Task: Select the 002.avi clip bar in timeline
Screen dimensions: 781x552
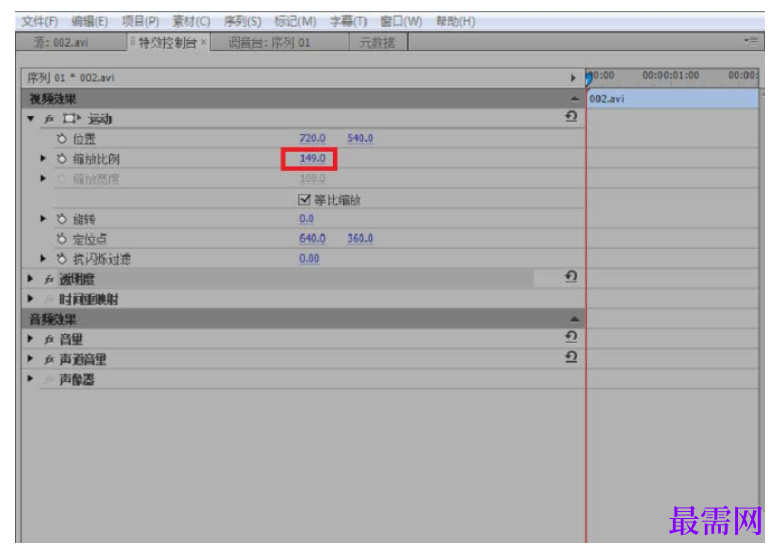Action: [x=673, y=99]
